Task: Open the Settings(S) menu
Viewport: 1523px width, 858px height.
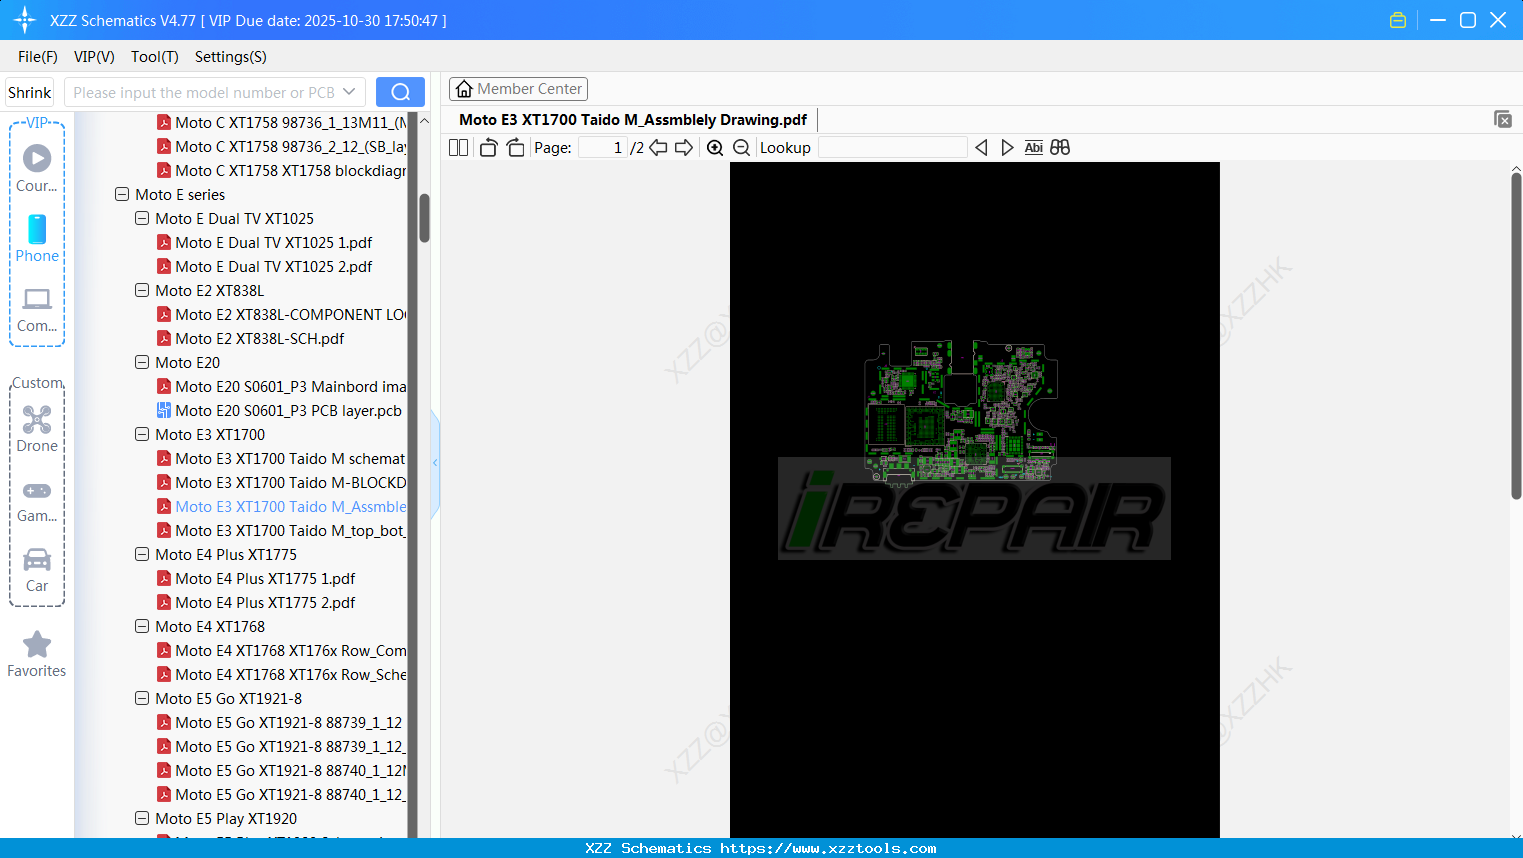Action: coord(231,56)
